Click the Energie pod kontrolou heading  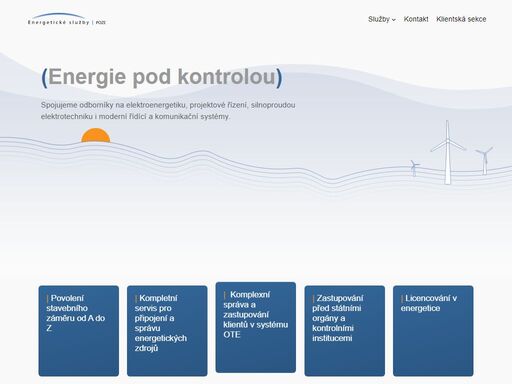pyautogui.click(x=162, y=77)
